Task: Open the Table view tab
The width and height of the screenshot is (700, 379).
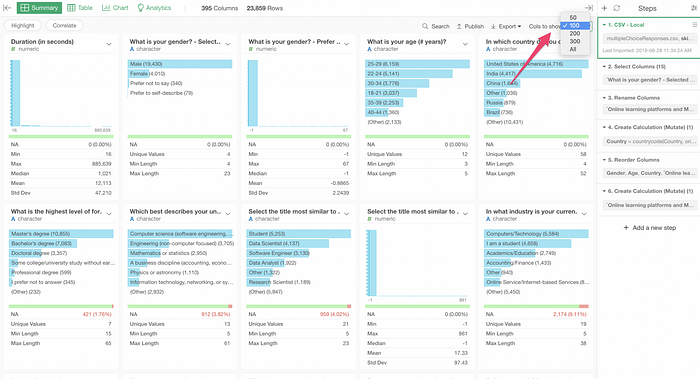Action: 80,8
